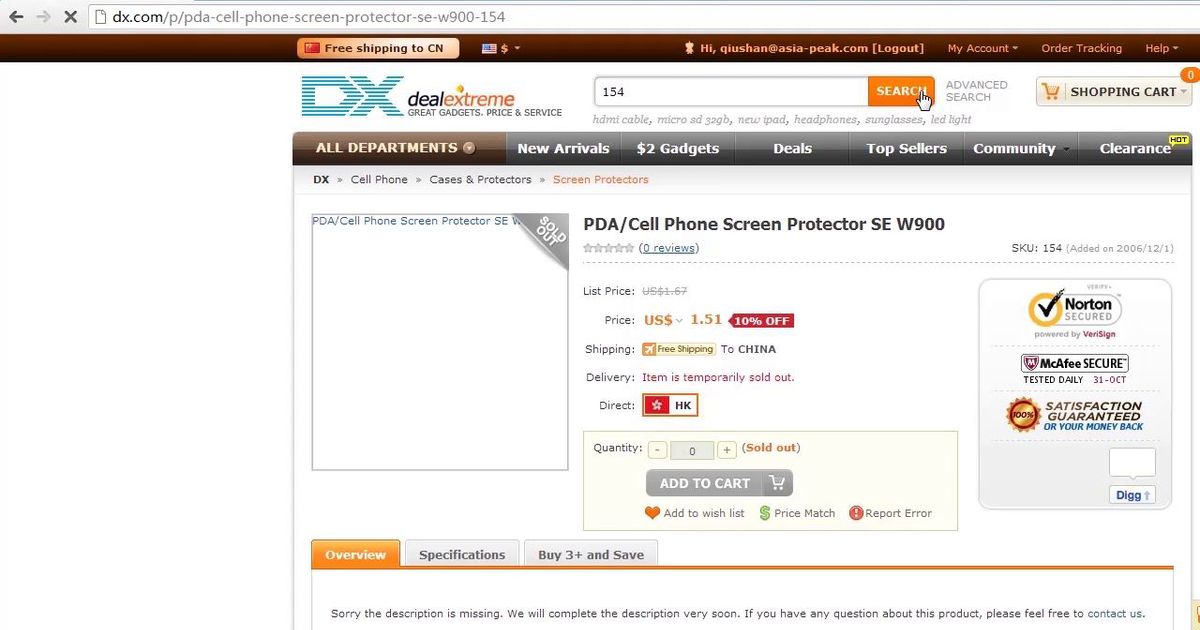The image size is (1200, 630).
Task: Increase quantity with plus button
Action: pyautogui.click(x=727, y=450)
